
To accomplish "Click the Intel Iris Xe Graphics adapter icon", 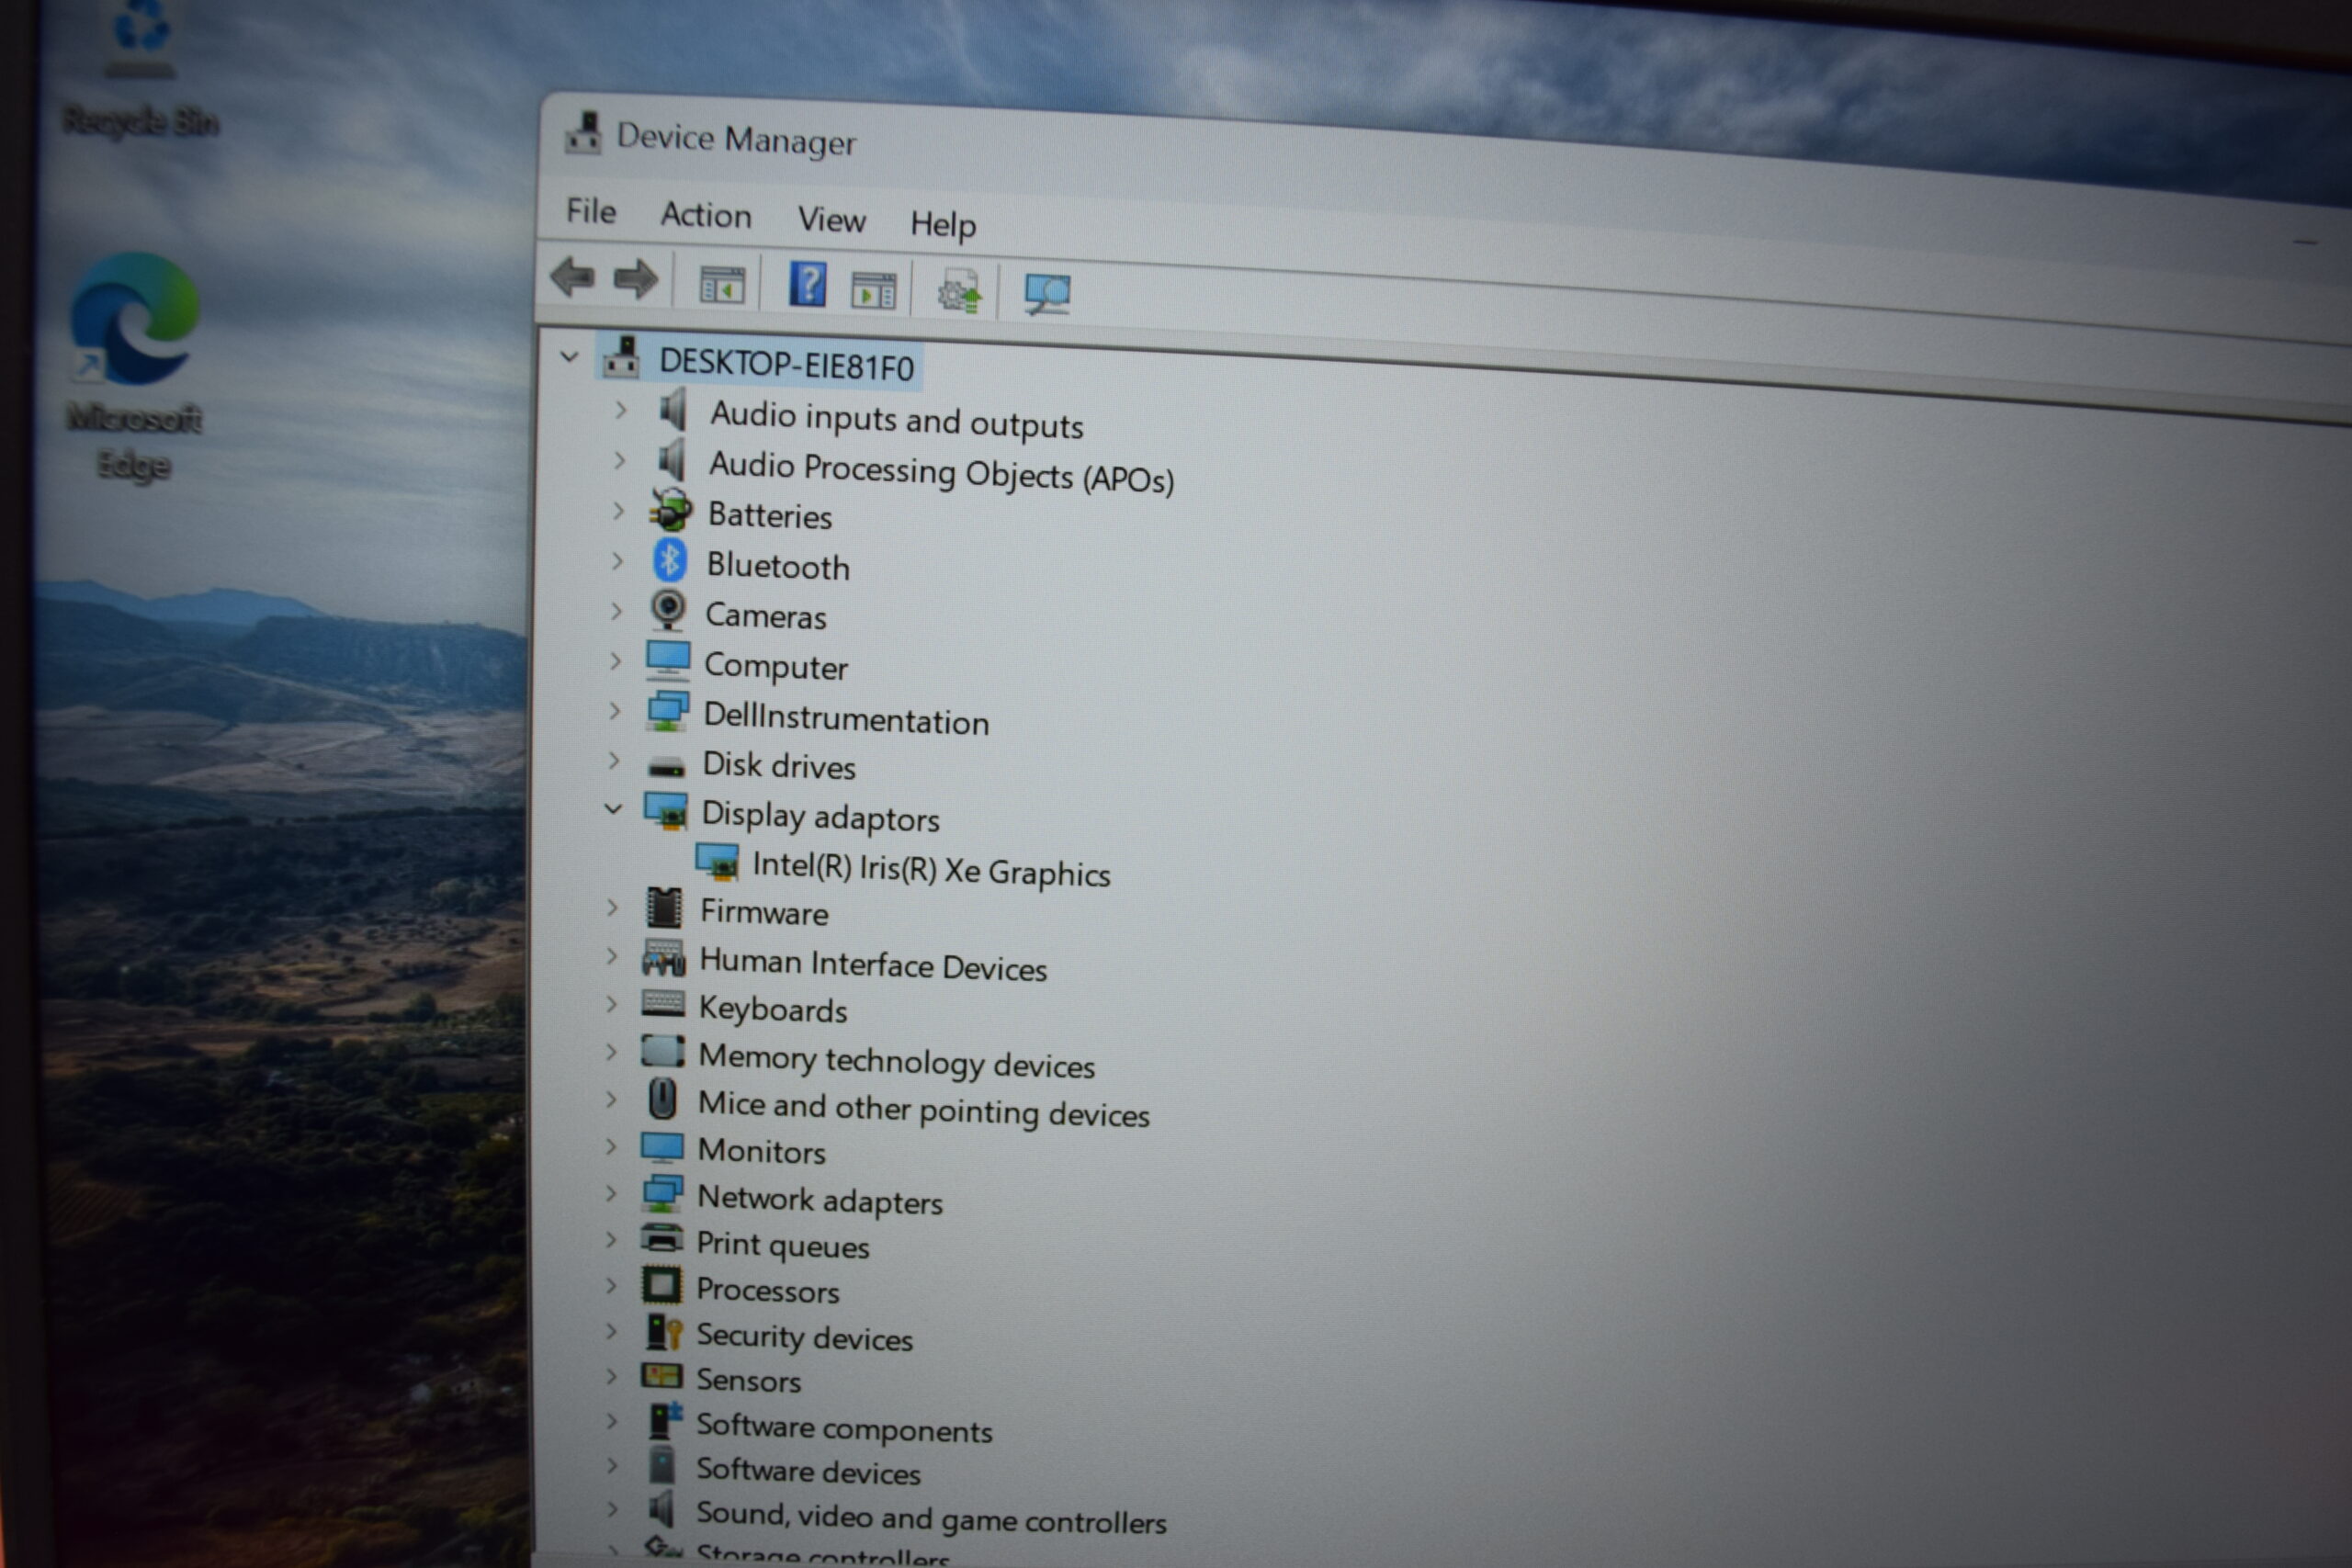I will [717, 862].
